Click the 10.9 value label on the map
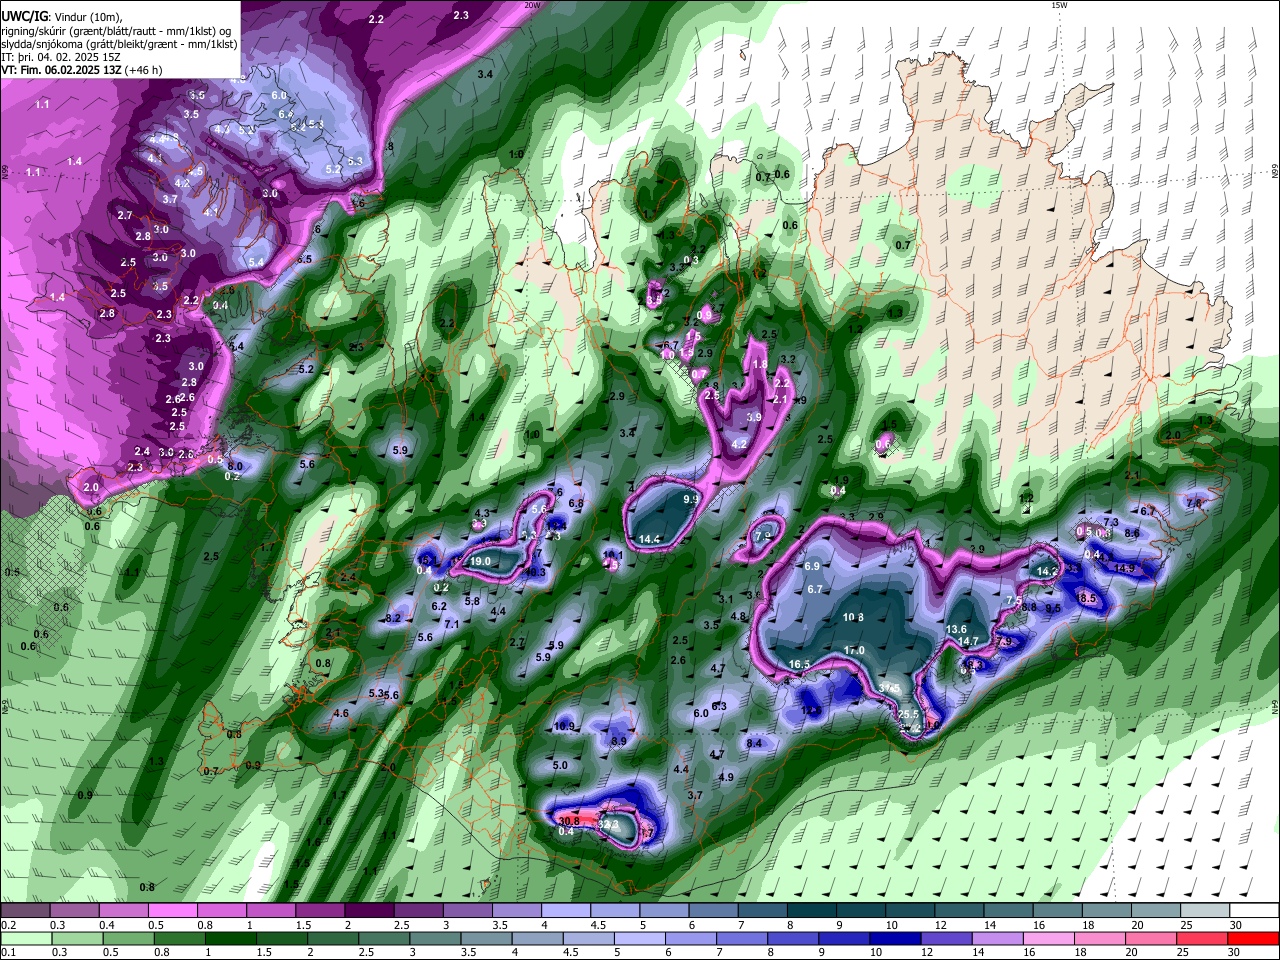 565,726
